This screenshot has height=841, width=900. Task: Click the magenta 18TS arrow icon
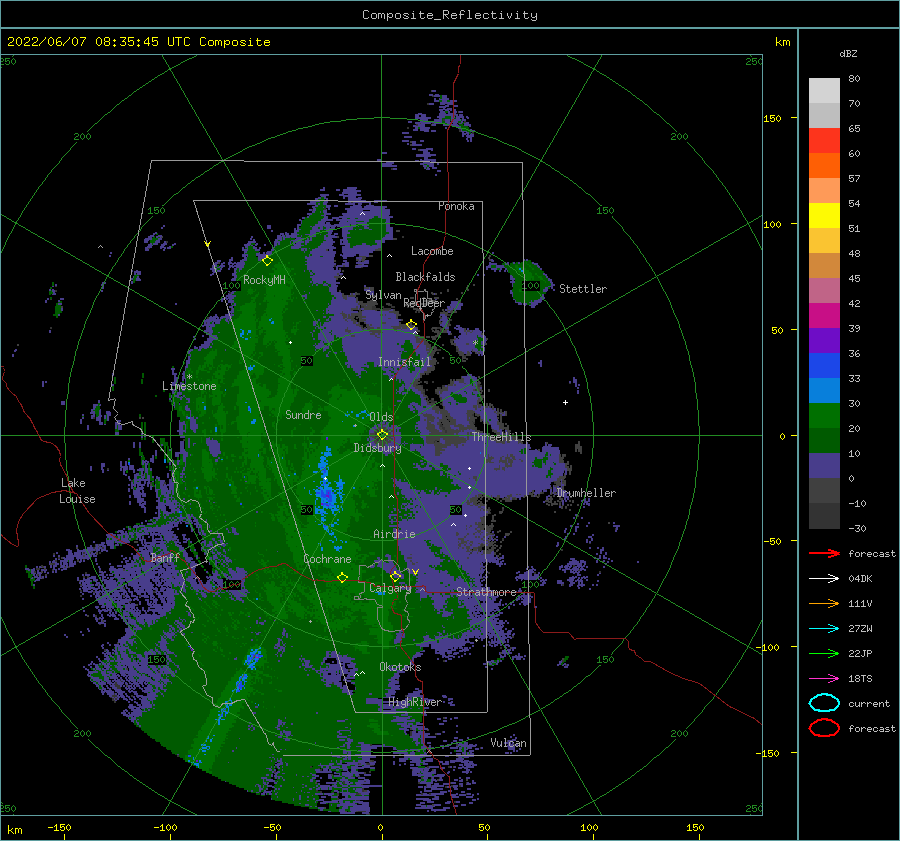824,679
